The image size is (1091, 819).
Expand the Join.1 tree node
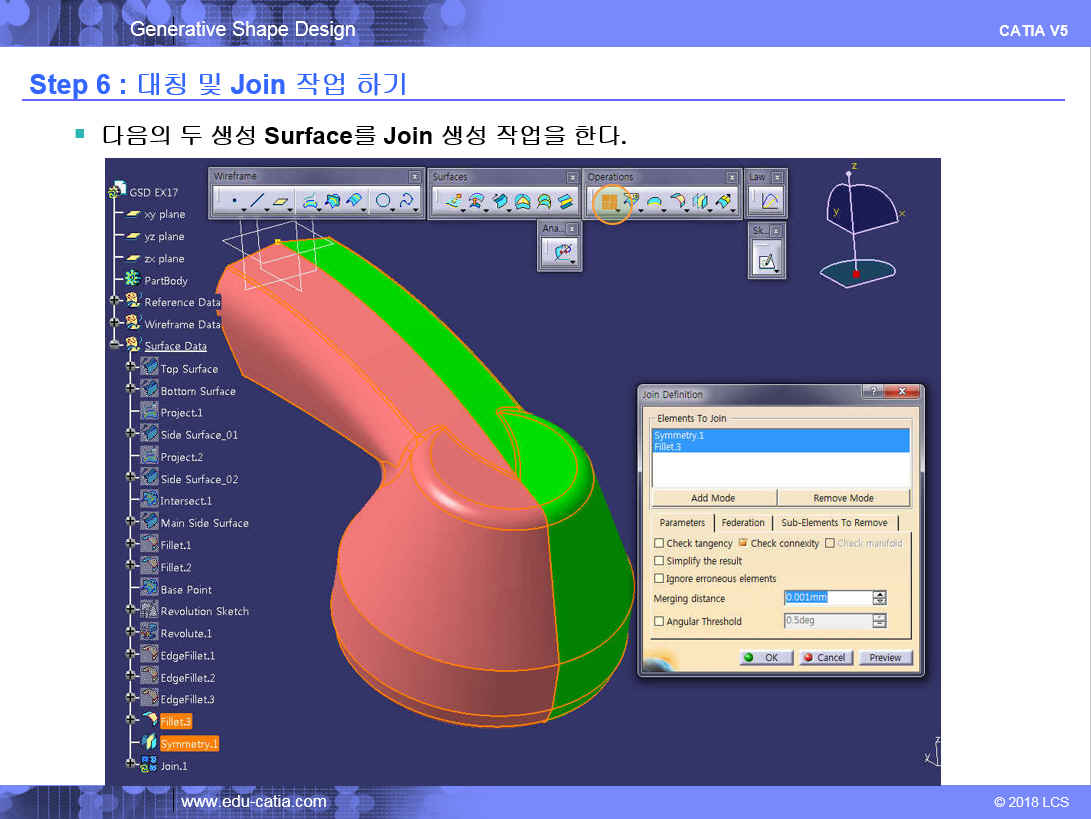point(130,765)
